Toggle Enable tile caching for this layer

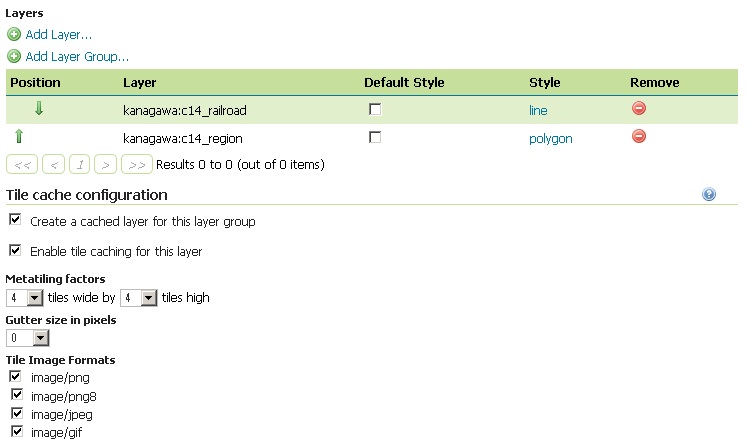(15, 250)
